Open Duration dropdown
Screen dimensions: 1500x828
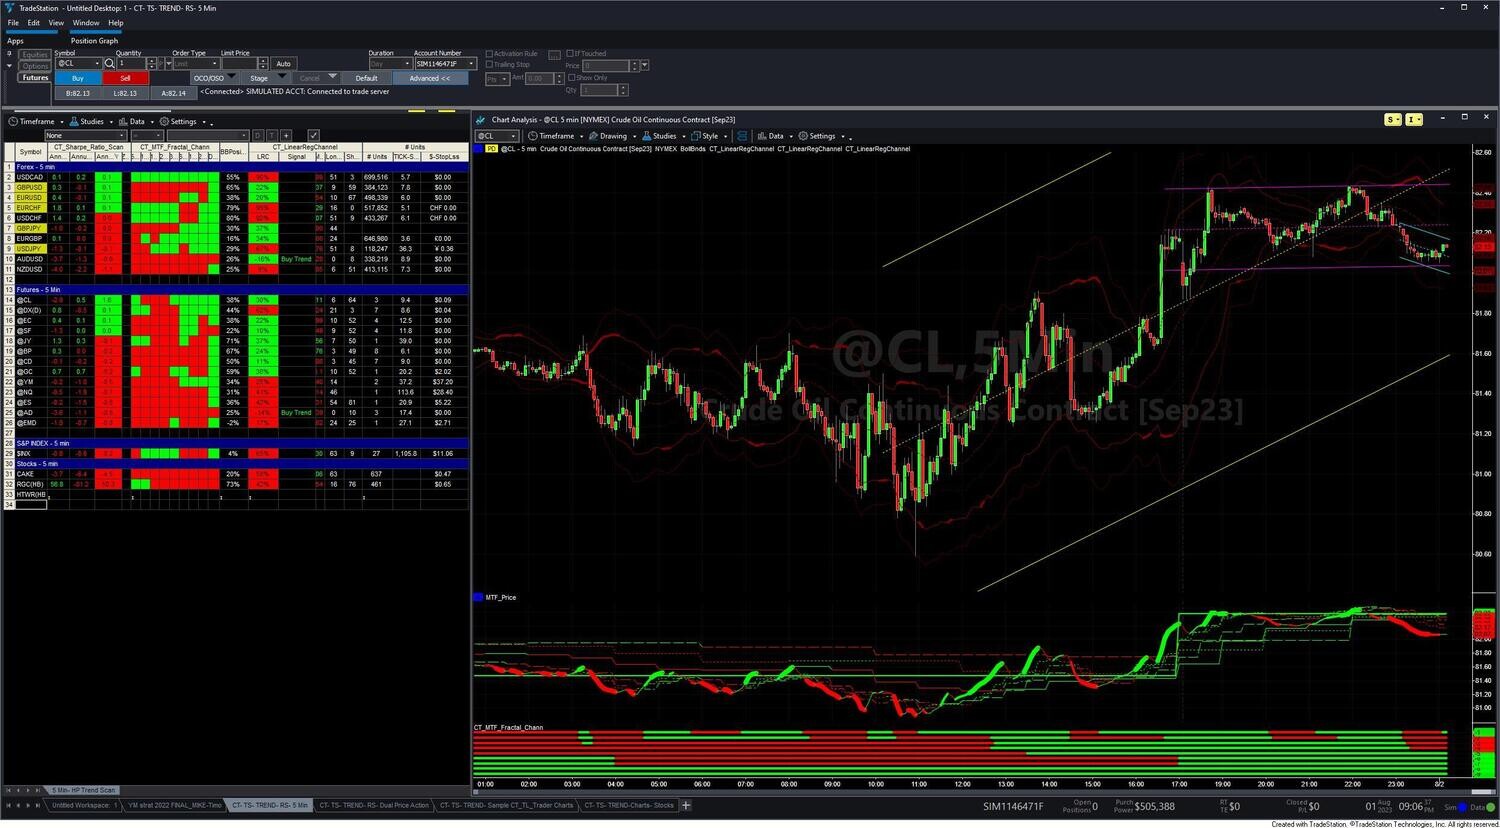click(407, 63)
